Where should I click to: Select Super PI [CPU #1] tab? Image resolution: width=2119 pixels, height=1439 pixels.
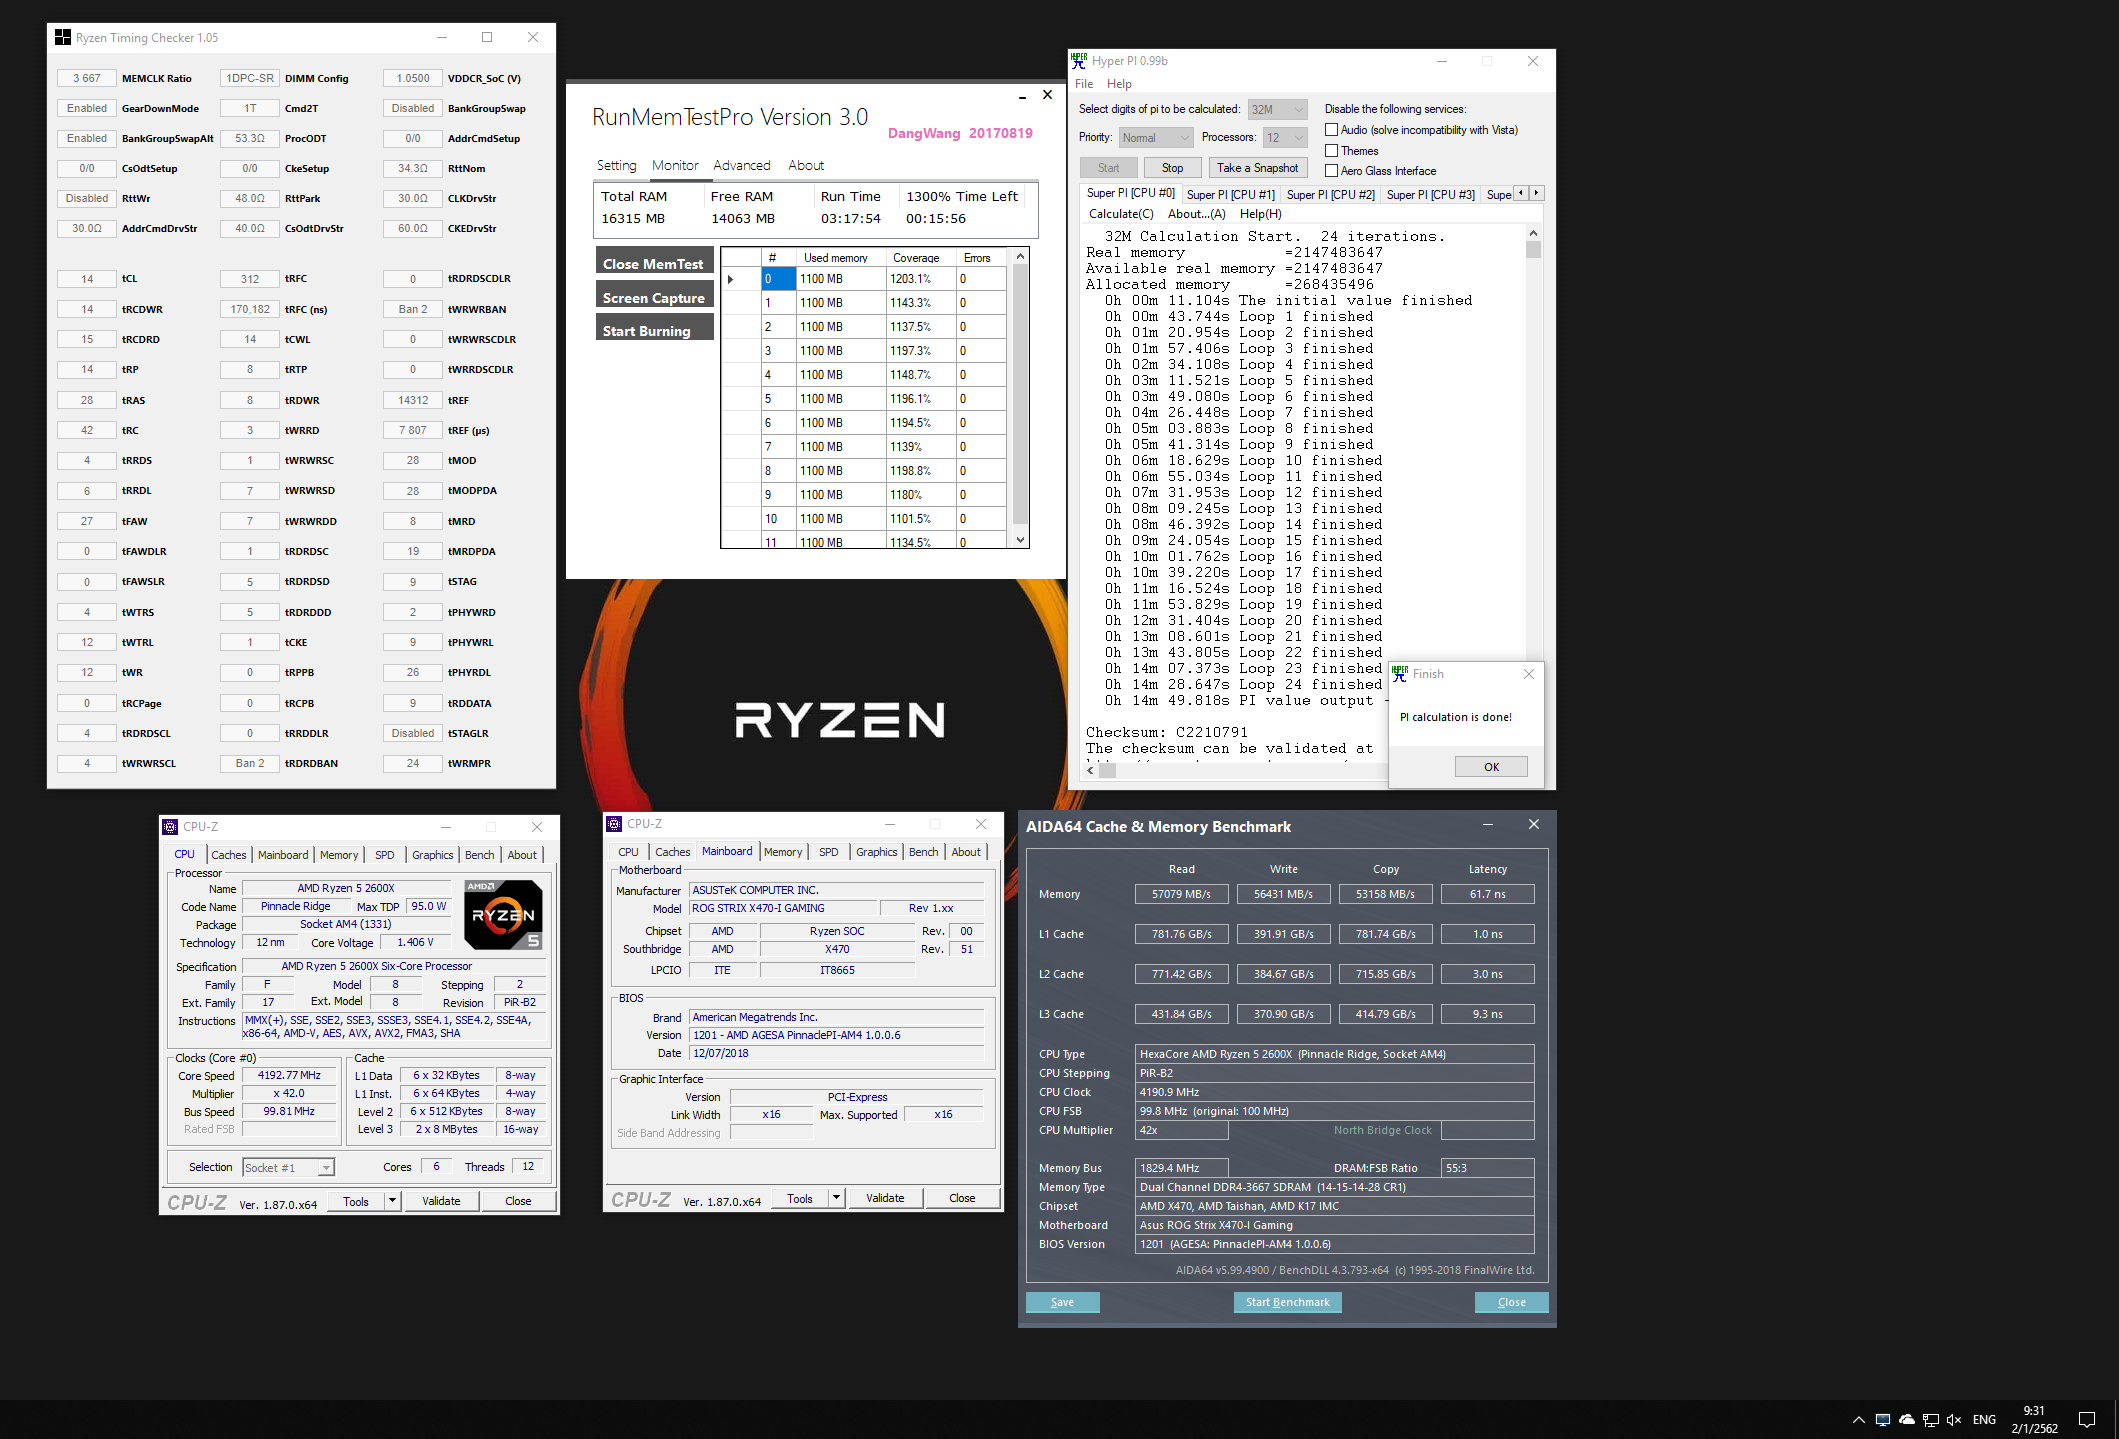pyautogui.click(x=1230, y=195)
